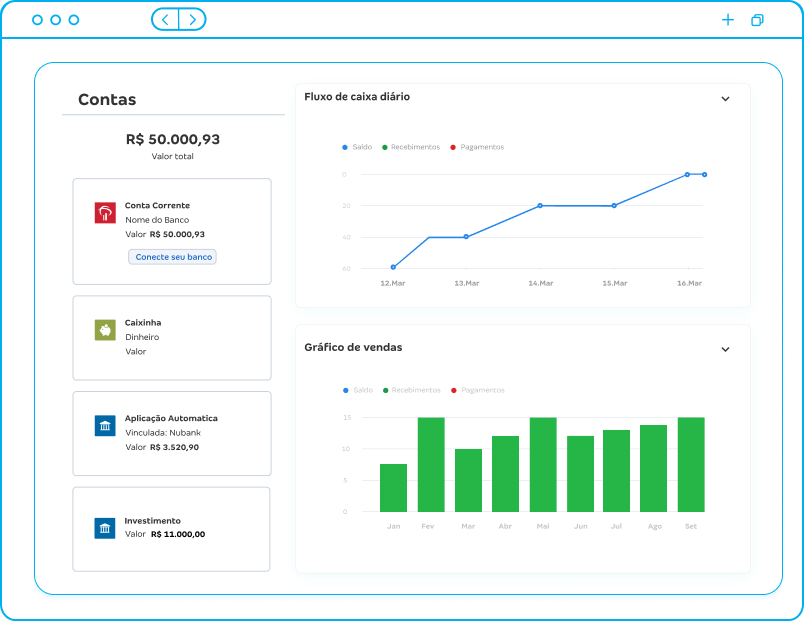Go back using the left arrow button
Screen dimensions: 804x621
tap(166, 19)
